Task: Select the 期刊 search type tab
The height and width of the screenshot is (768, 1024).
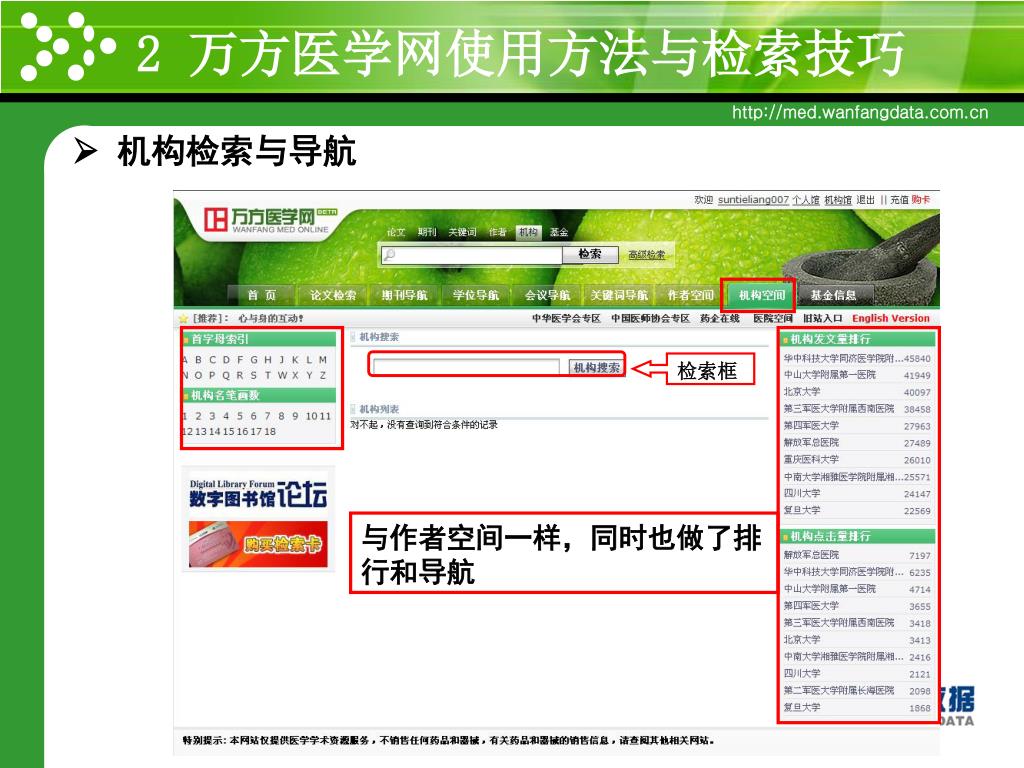Action: (x=426, y=232)
